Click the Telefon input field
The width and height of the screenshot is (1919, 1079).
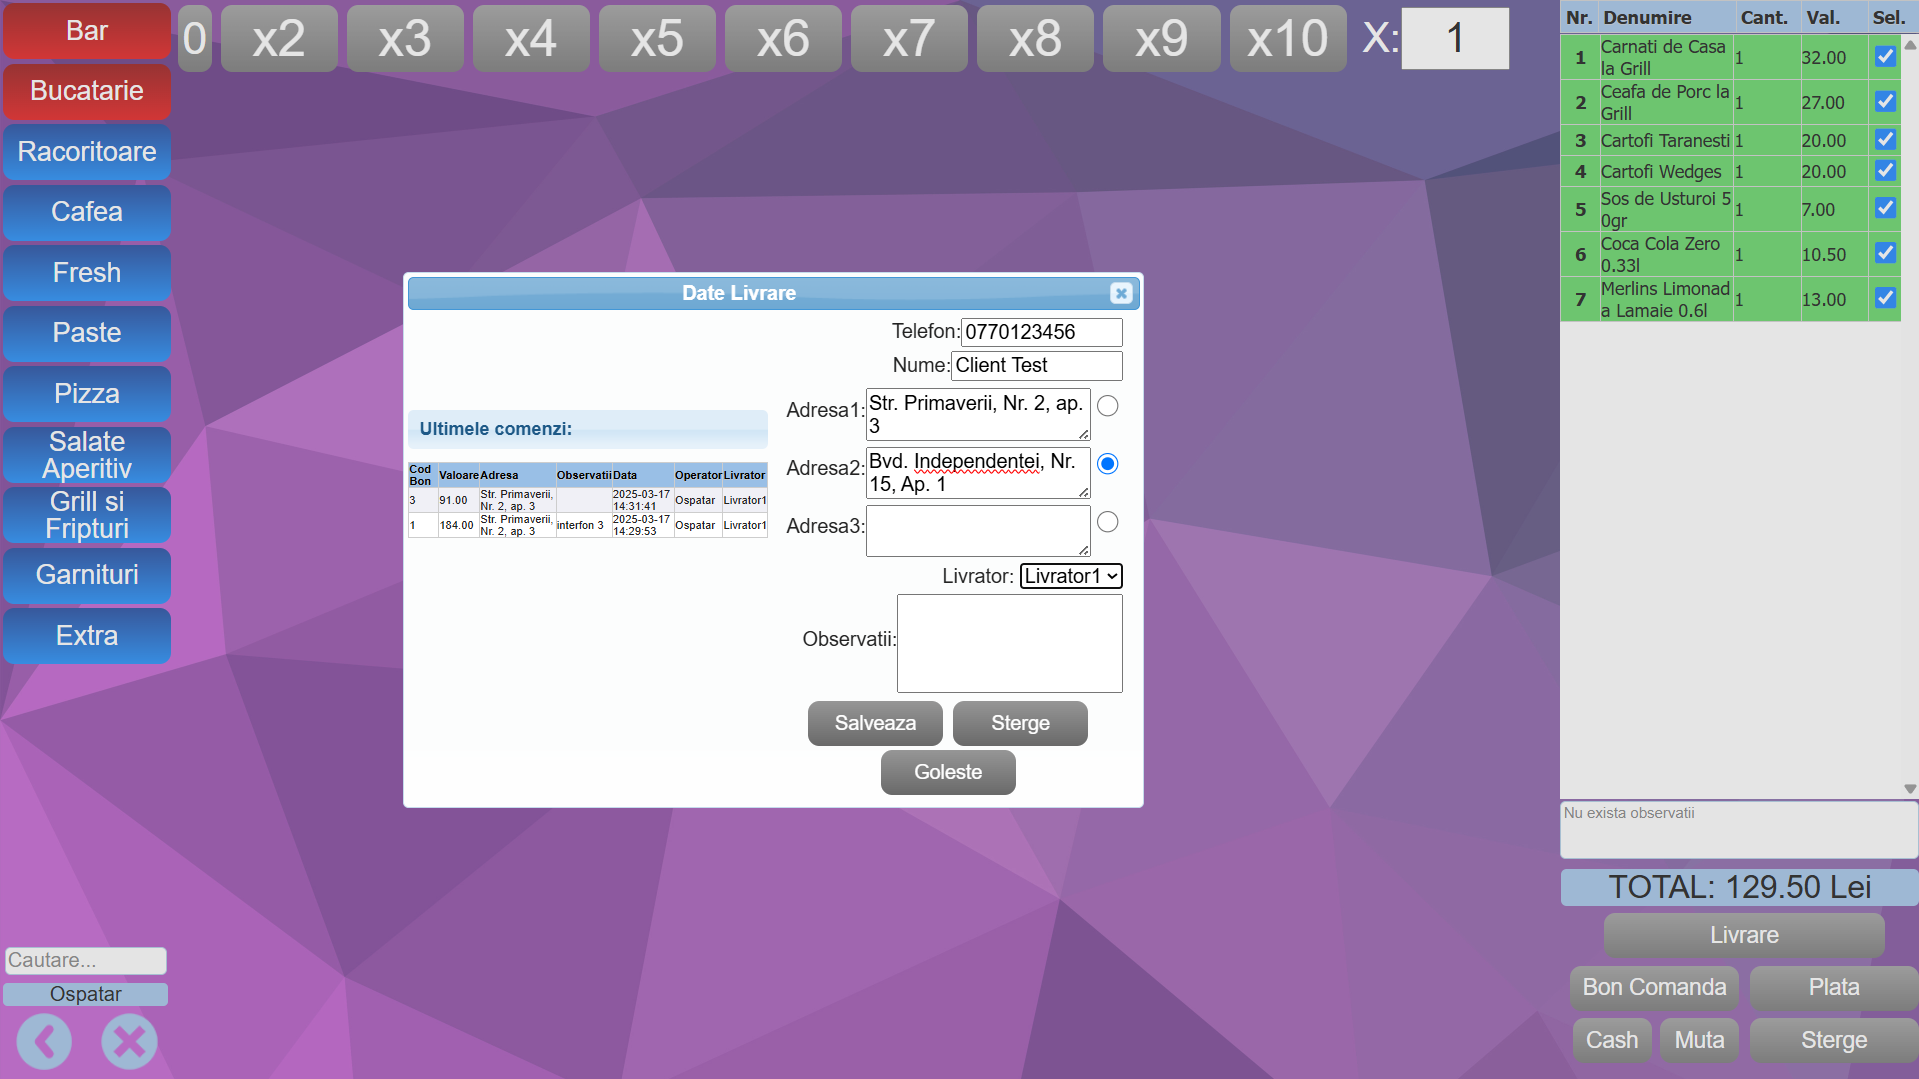pos(1040,332)
